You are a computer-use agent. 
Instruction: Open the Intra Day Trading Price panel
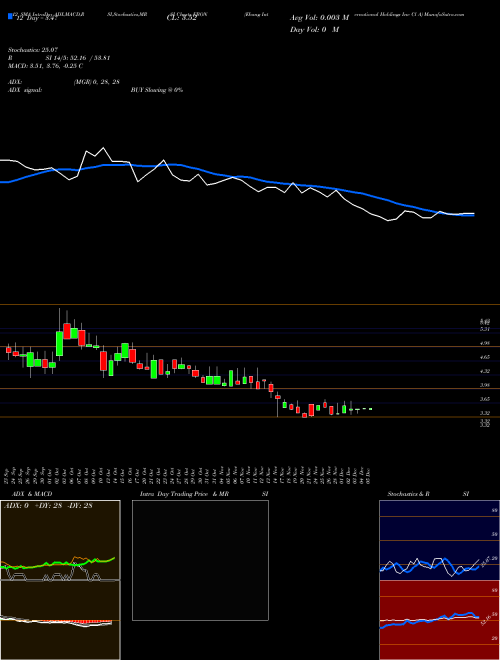[200, 560]
